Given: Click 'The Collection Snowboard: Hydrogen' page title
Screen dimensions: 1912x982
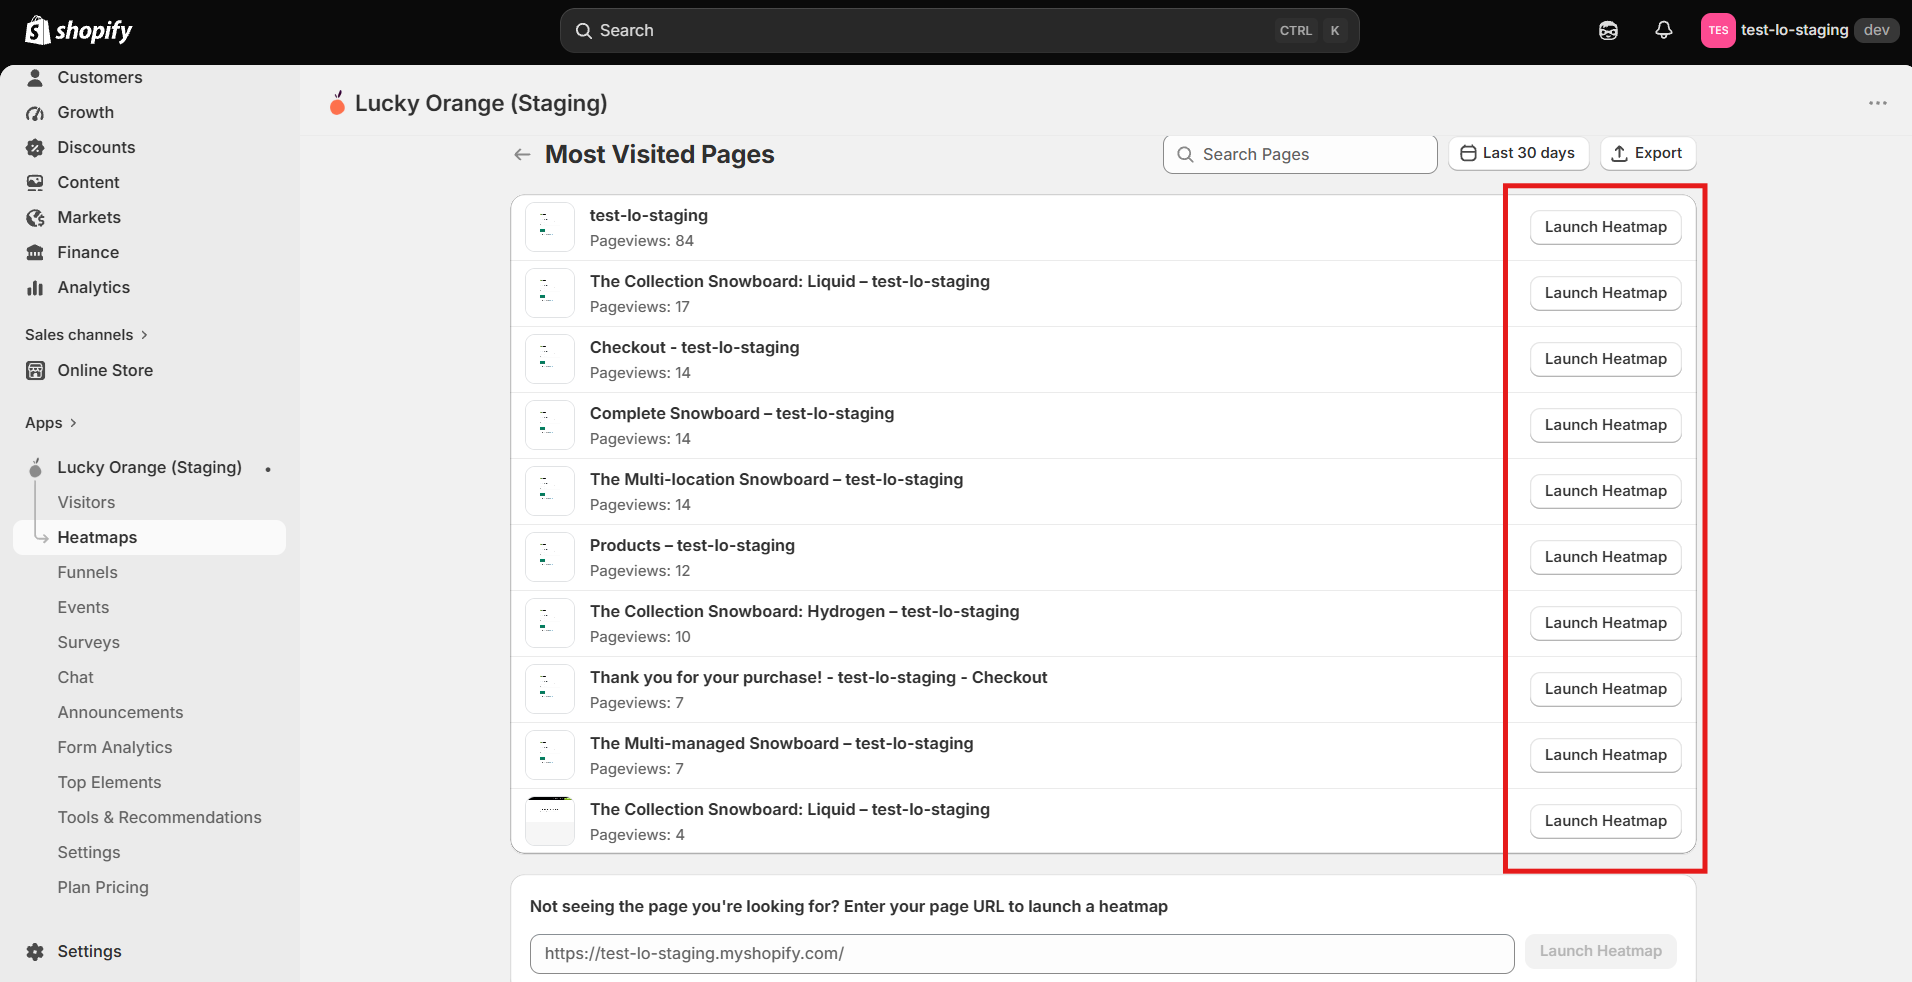Looking at the screenshot, I should coord(804,611).
